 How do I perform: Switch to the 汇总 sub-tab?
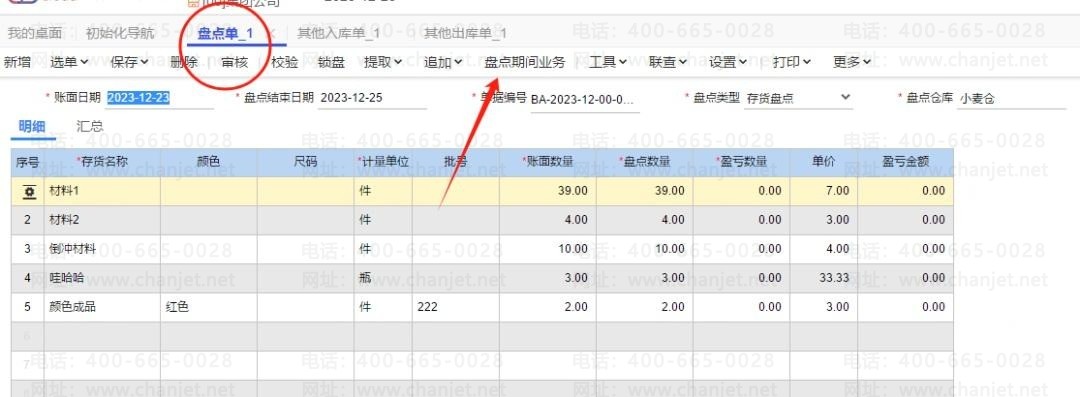[90, 126]
